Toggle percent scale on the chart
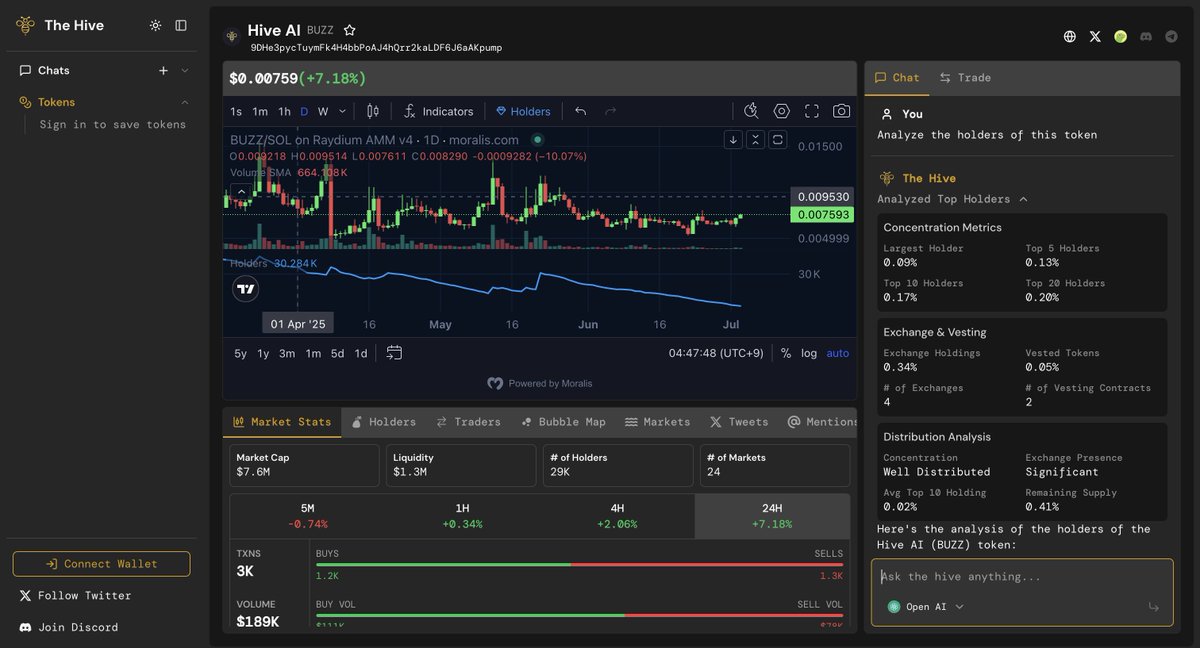 (786, 353)
